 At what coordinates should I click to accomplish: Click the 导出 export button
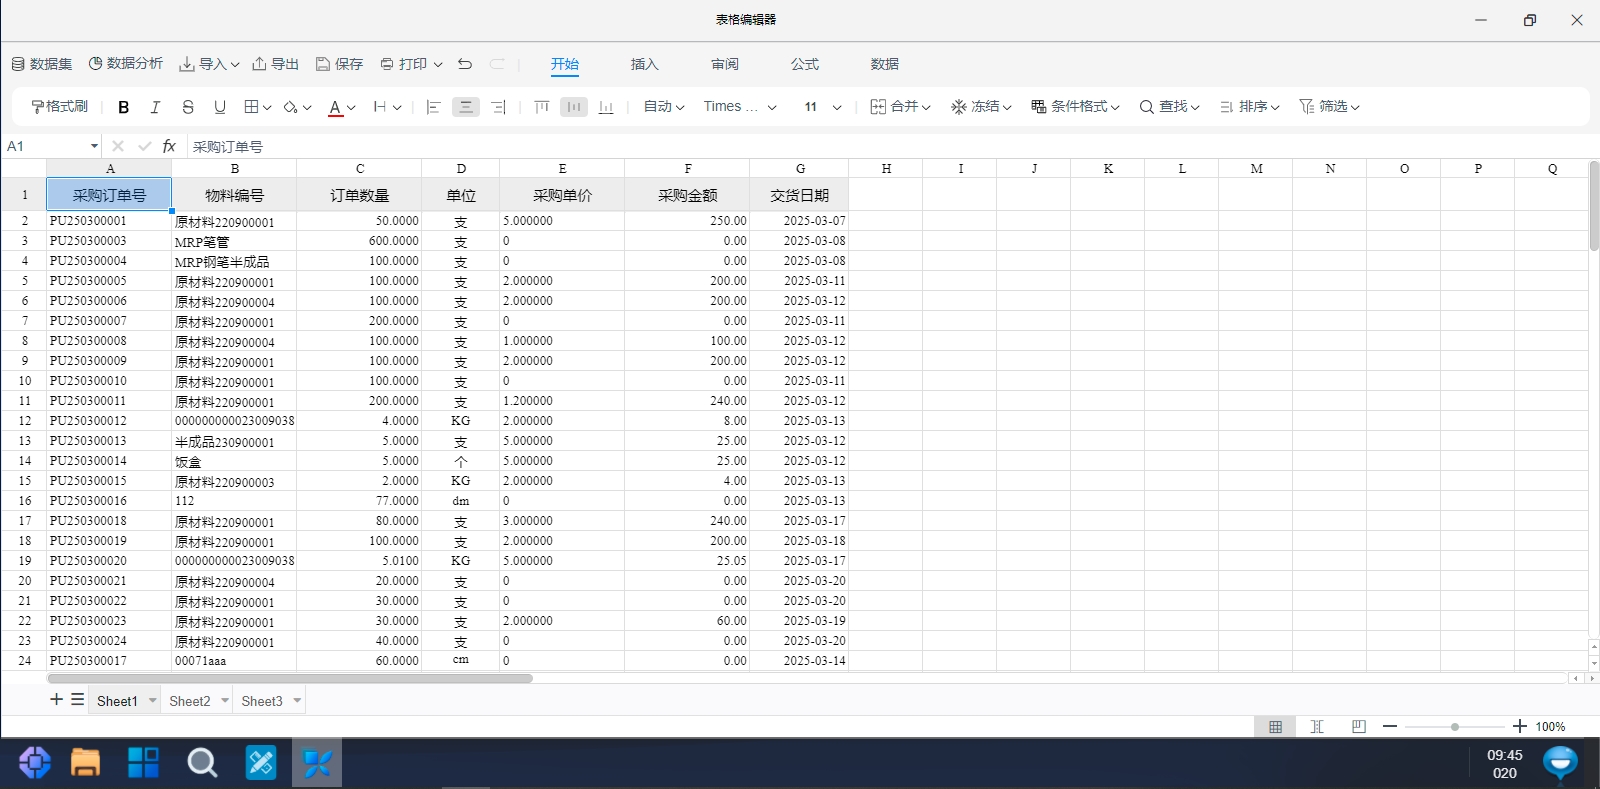[275, 64]
